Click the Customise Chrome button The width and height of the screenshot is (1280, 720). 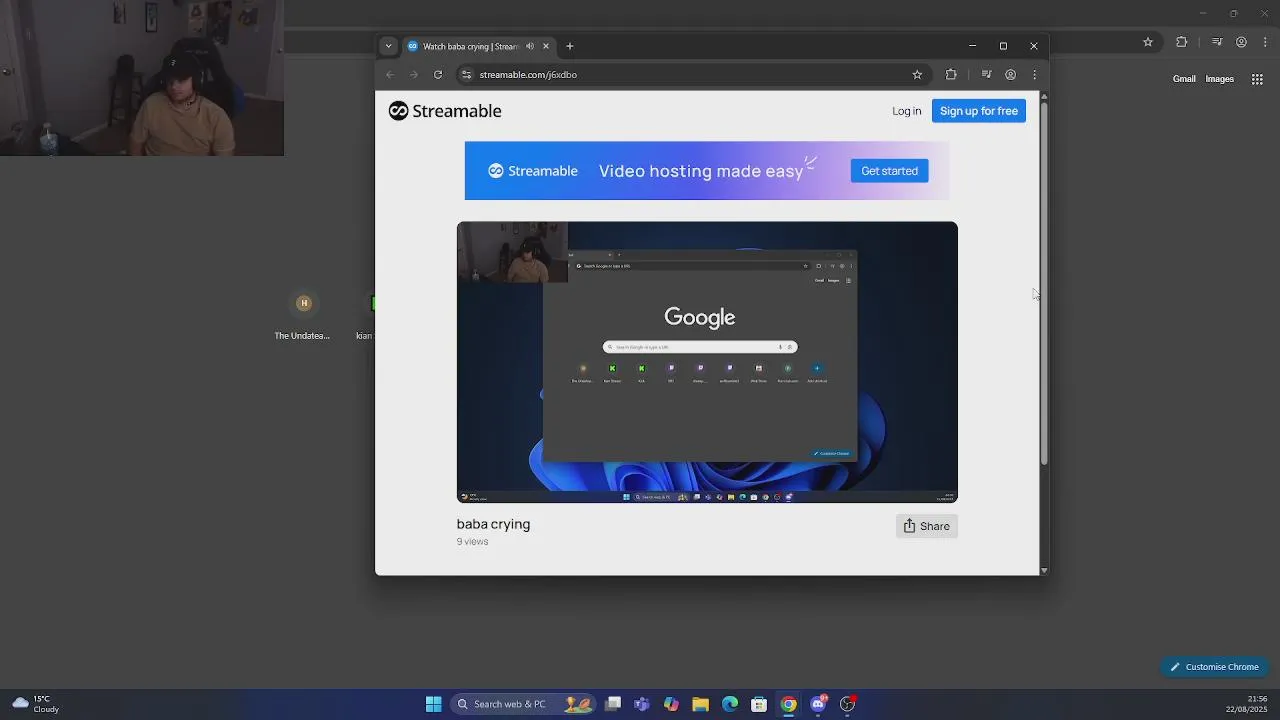point(1215,667)
